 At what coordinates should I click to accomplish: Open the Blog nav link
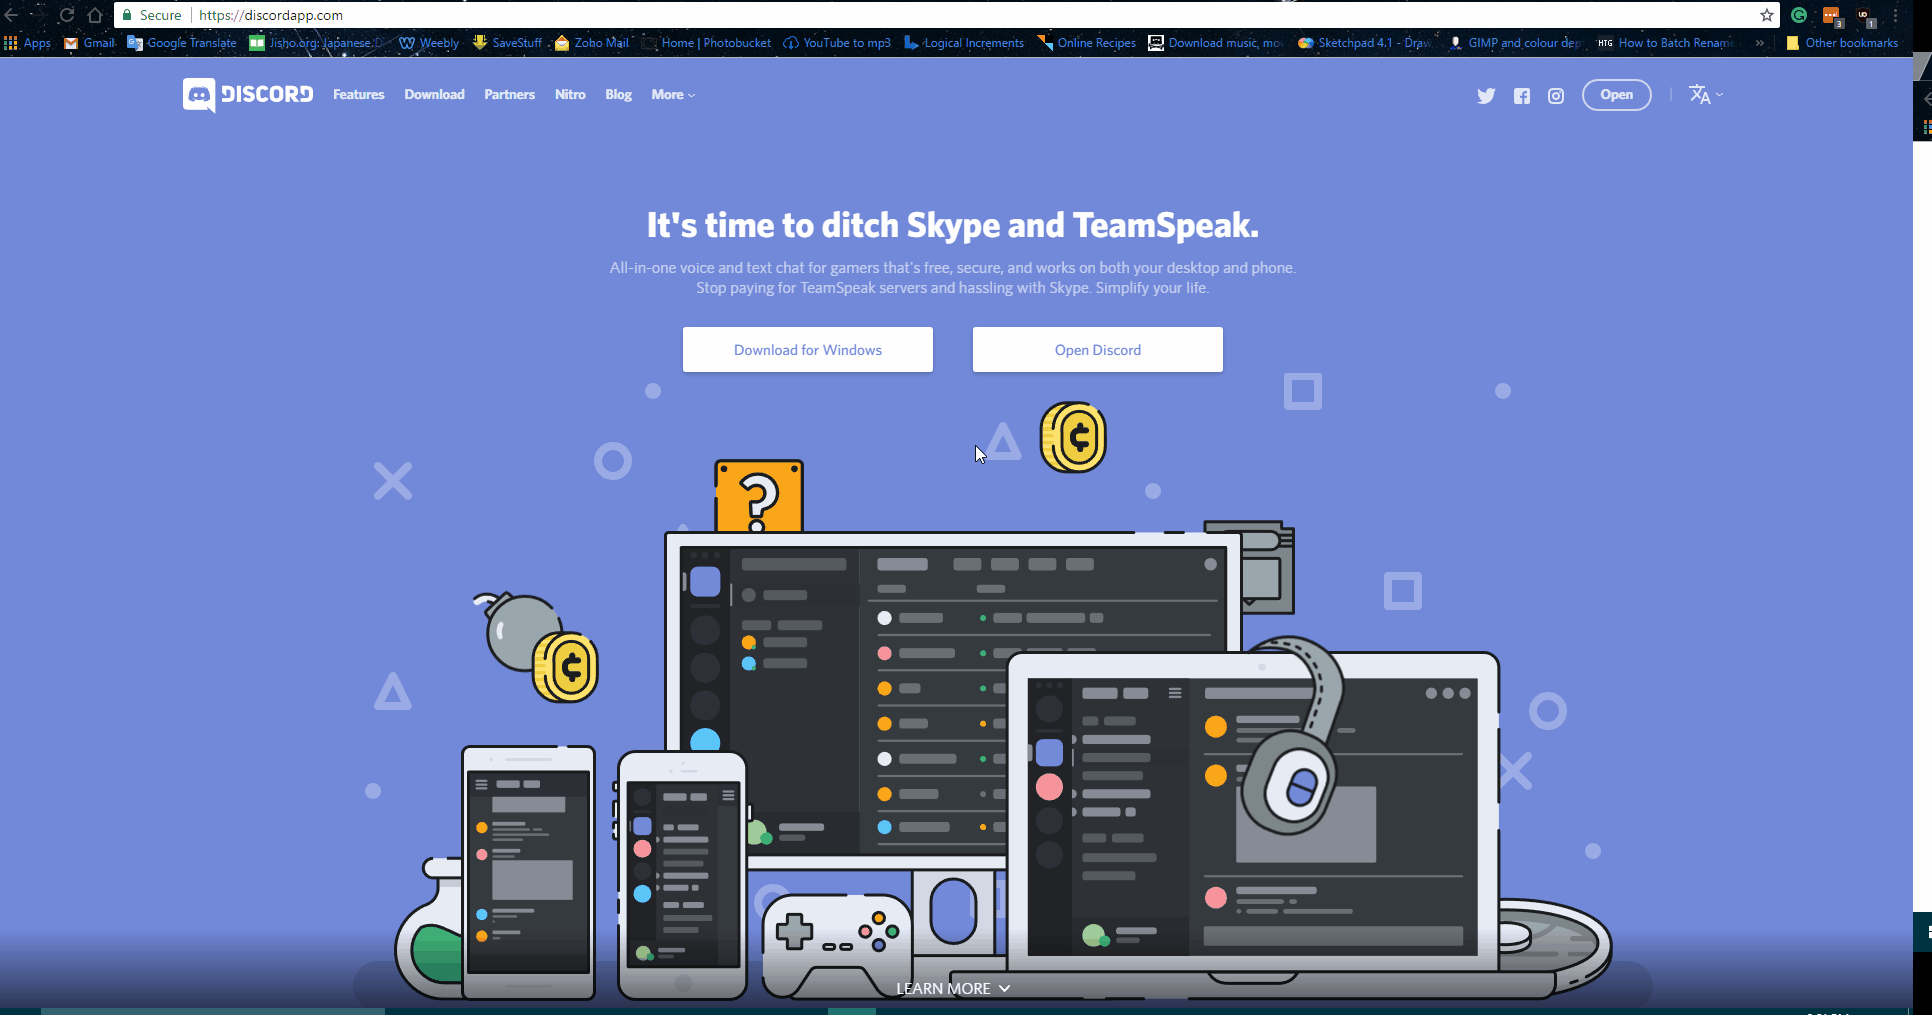pyautogui.click(x=619, y=95)
